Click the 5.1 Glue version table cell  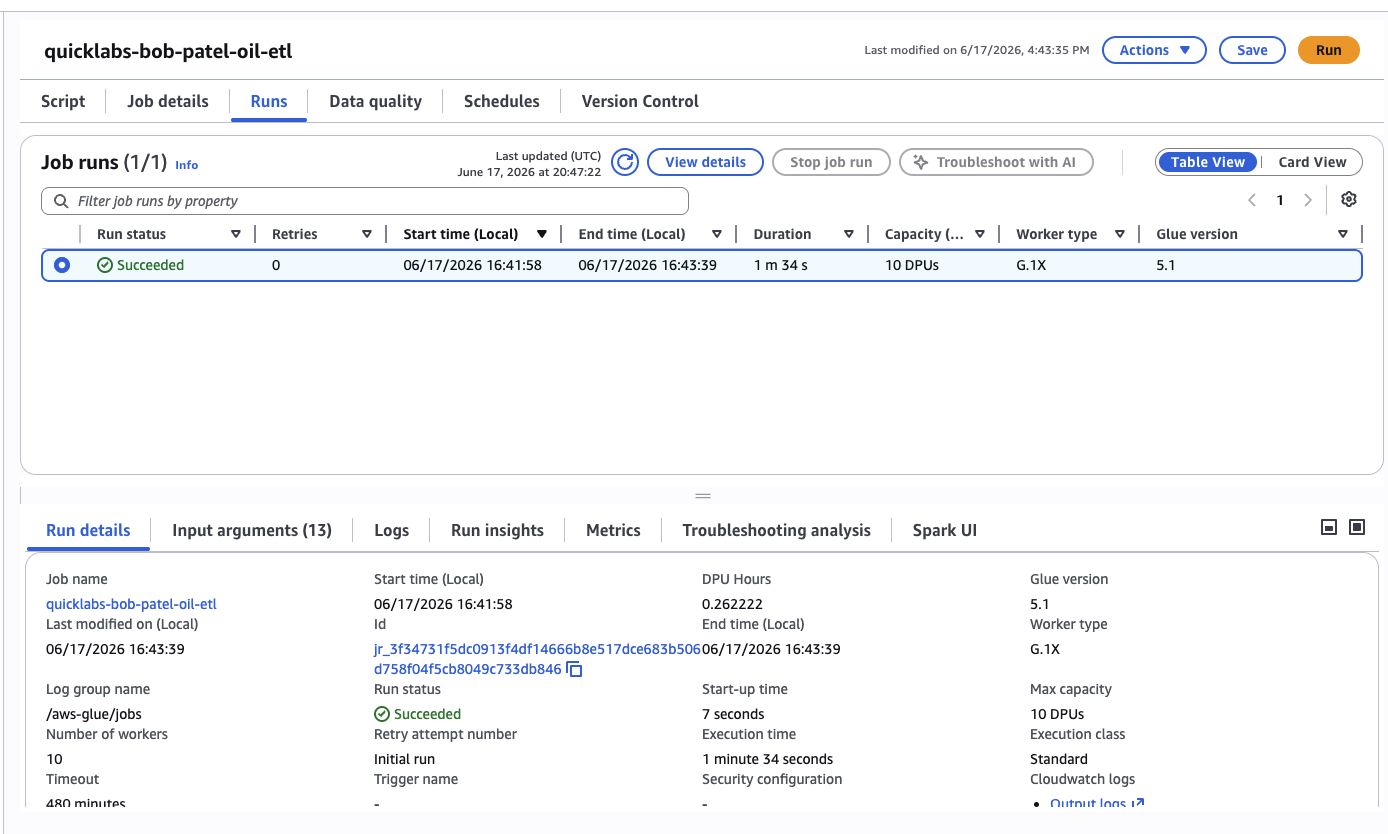pyautogui.click(x=1166, y=265)
